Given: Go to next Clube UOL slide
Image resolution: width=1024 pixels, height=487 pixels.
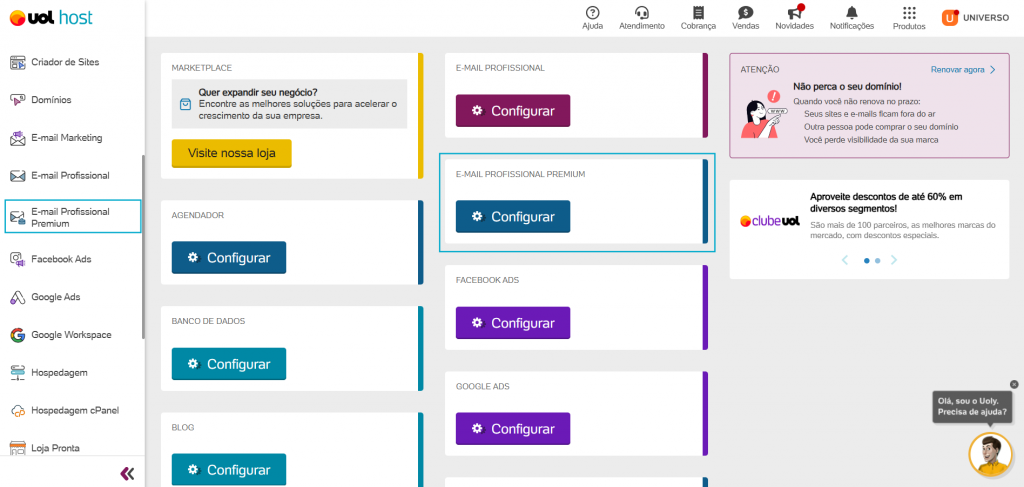Looking at the screenshot, I should pyautogui.click(x=894, y=260).
